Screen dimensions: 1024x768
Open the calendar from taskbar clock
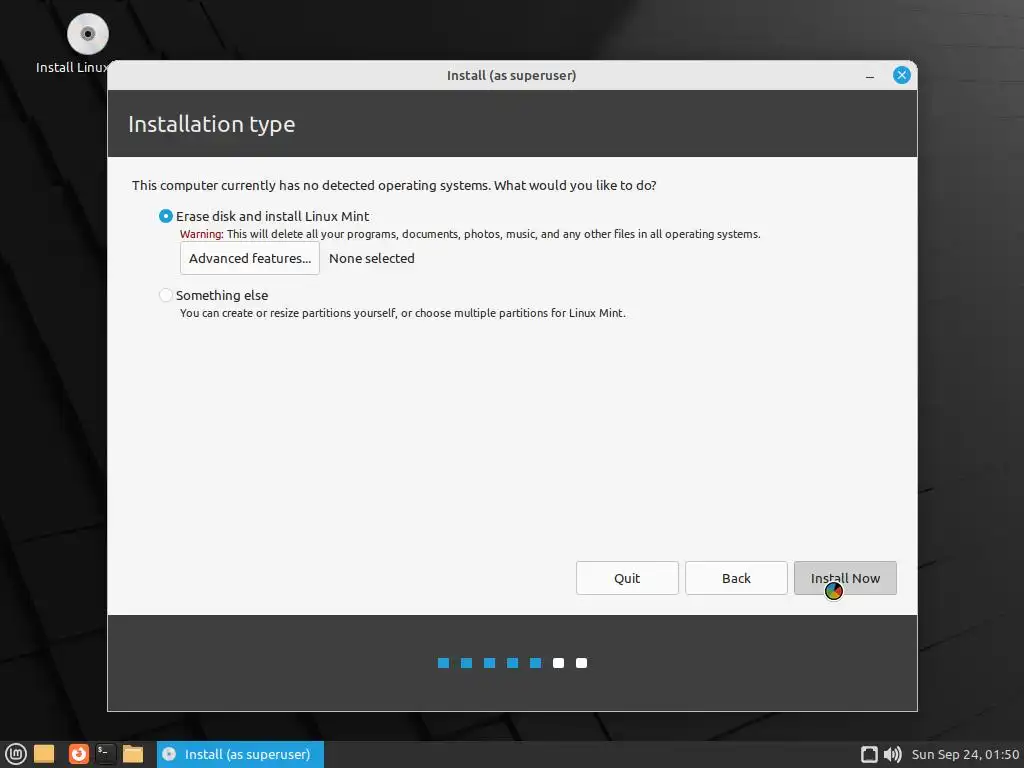(965, 754)
